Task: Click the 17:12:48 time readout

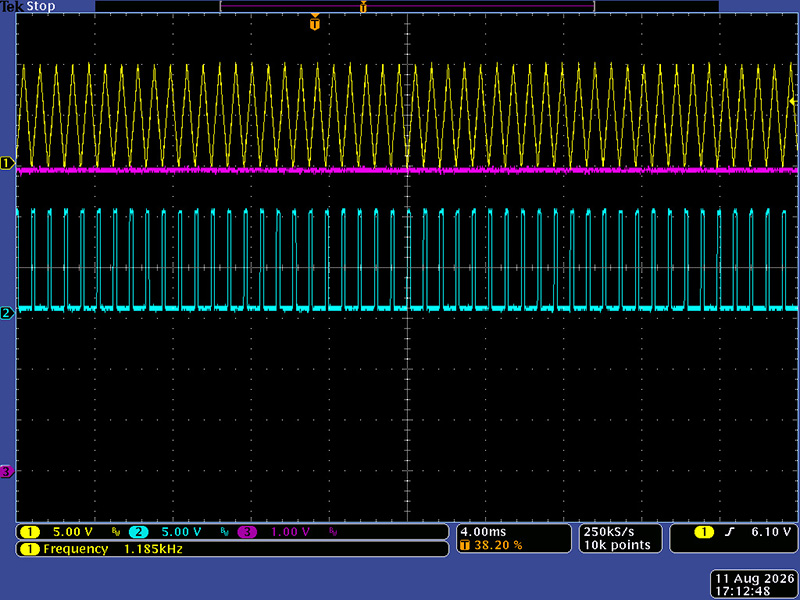Action: tap(742, 591)
